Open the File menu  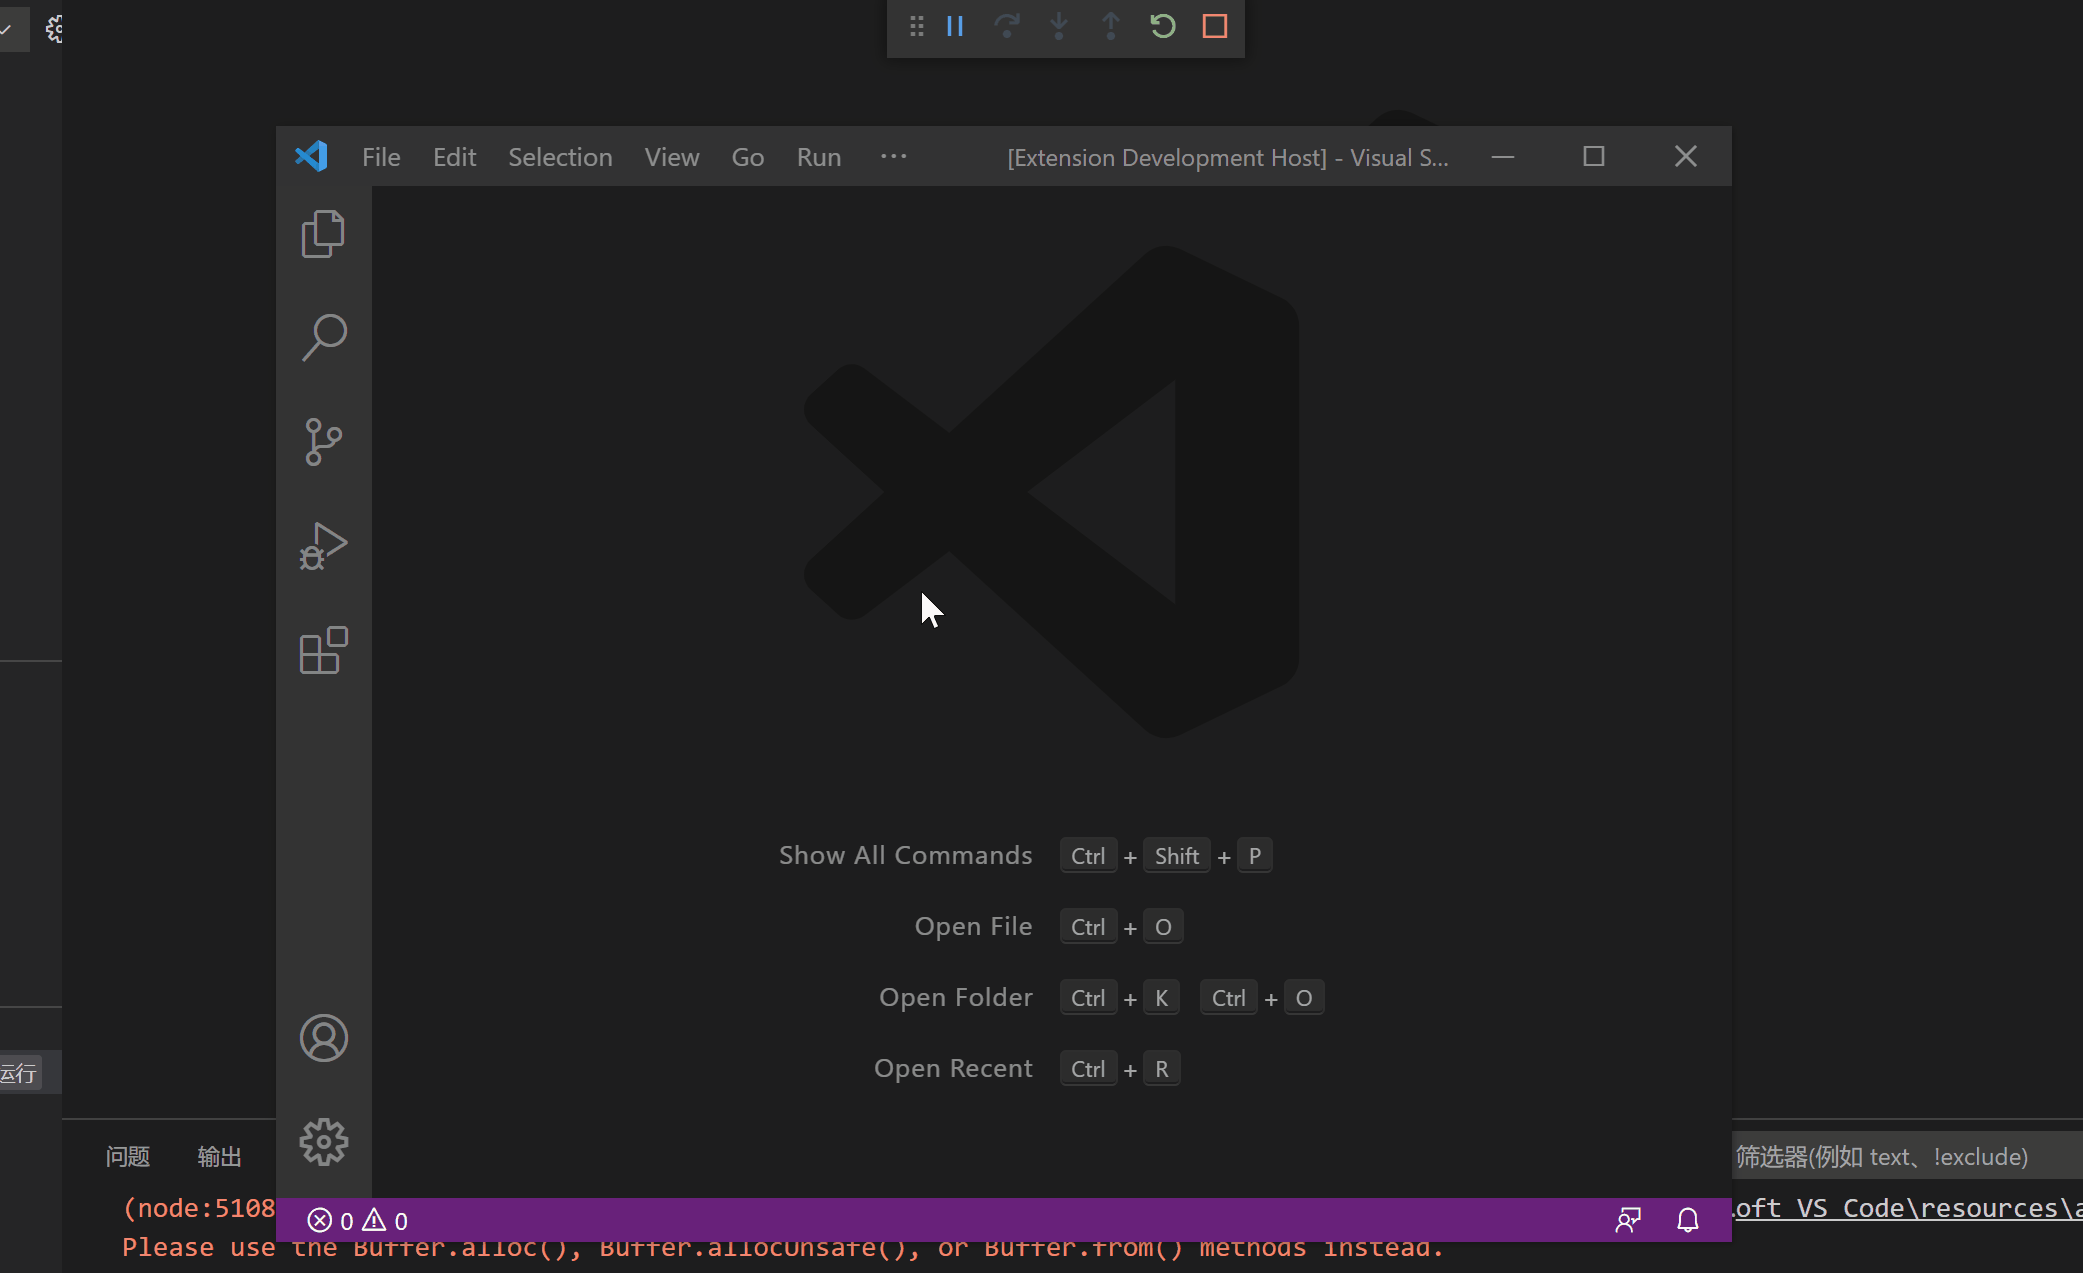tap(381, 157)
